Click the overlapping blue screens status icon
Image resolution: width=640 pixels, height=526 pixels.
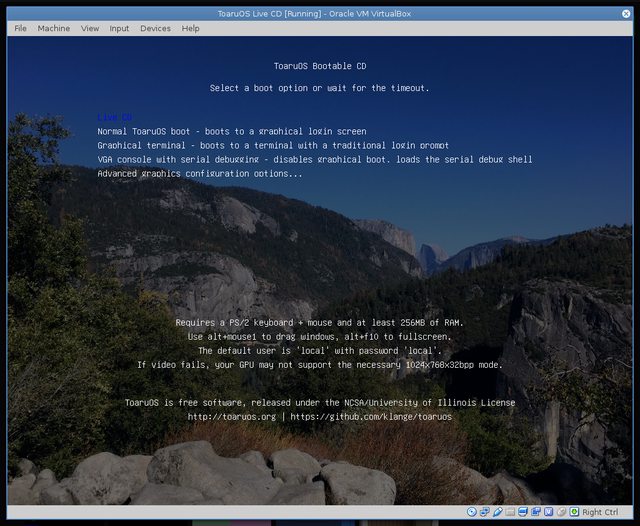pos(536,512)
